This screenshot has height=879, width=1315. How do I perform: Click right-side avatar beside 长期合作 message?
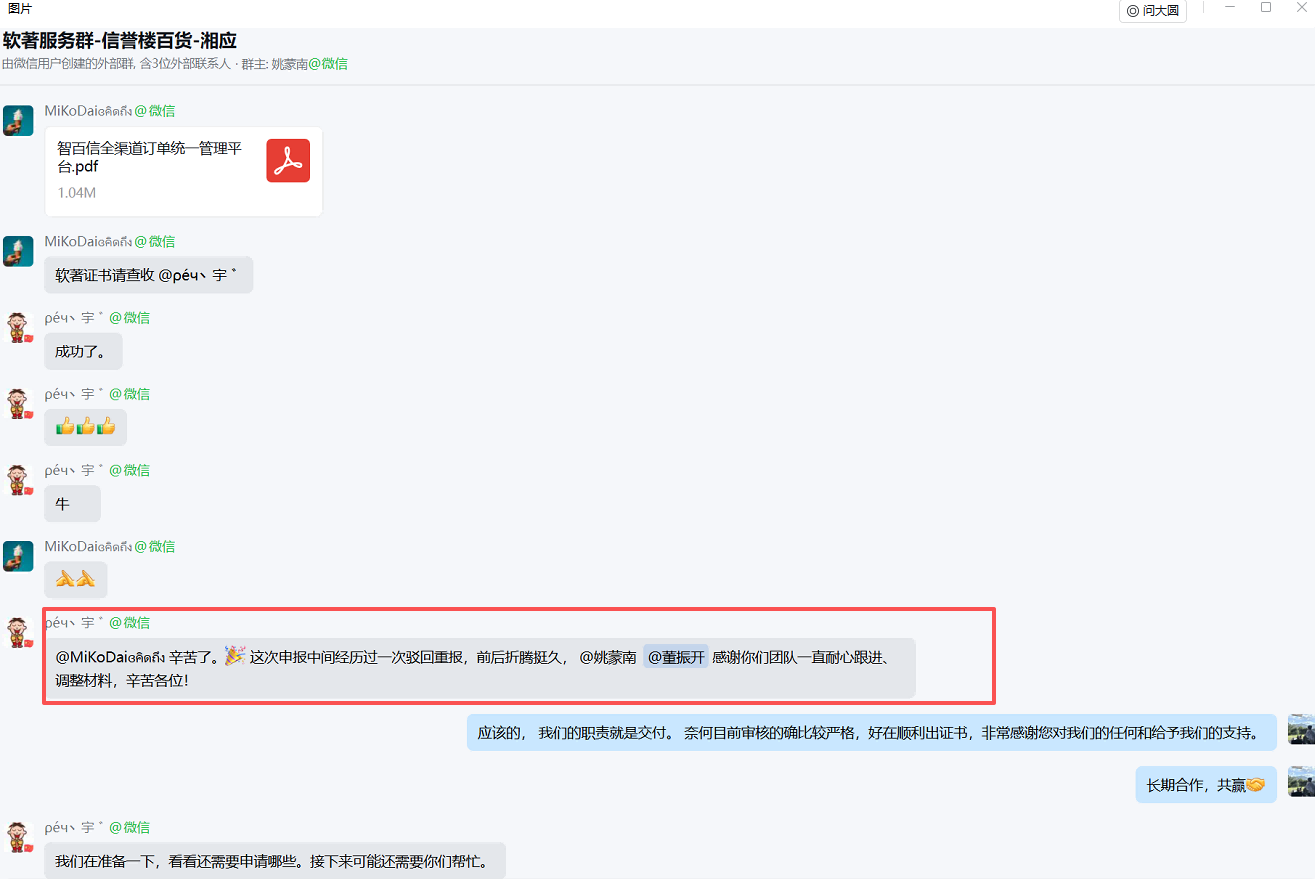coord(1301,781)
